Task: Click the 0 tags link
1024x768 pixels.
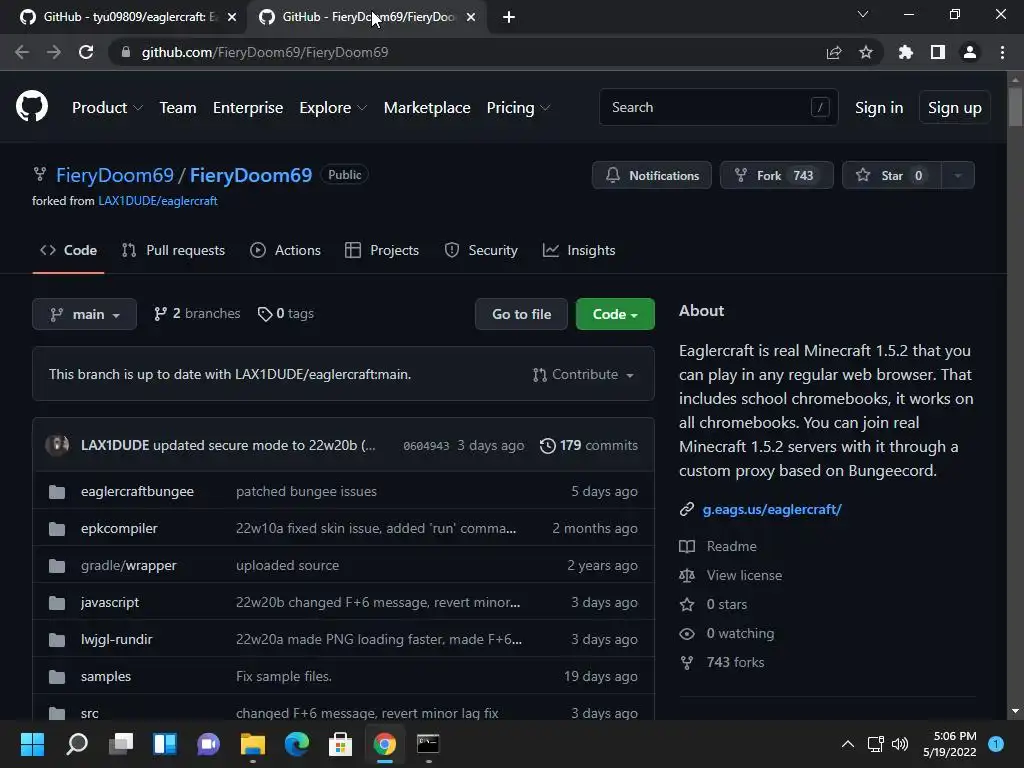Action: [x=286, y=314]
